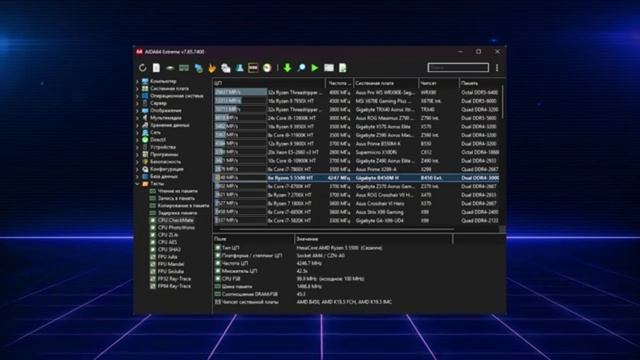Image resolution: width=640 pixels, height=360 pixels.
Task: Click the magnifier driver updates icon
Action: coord(301,68)
